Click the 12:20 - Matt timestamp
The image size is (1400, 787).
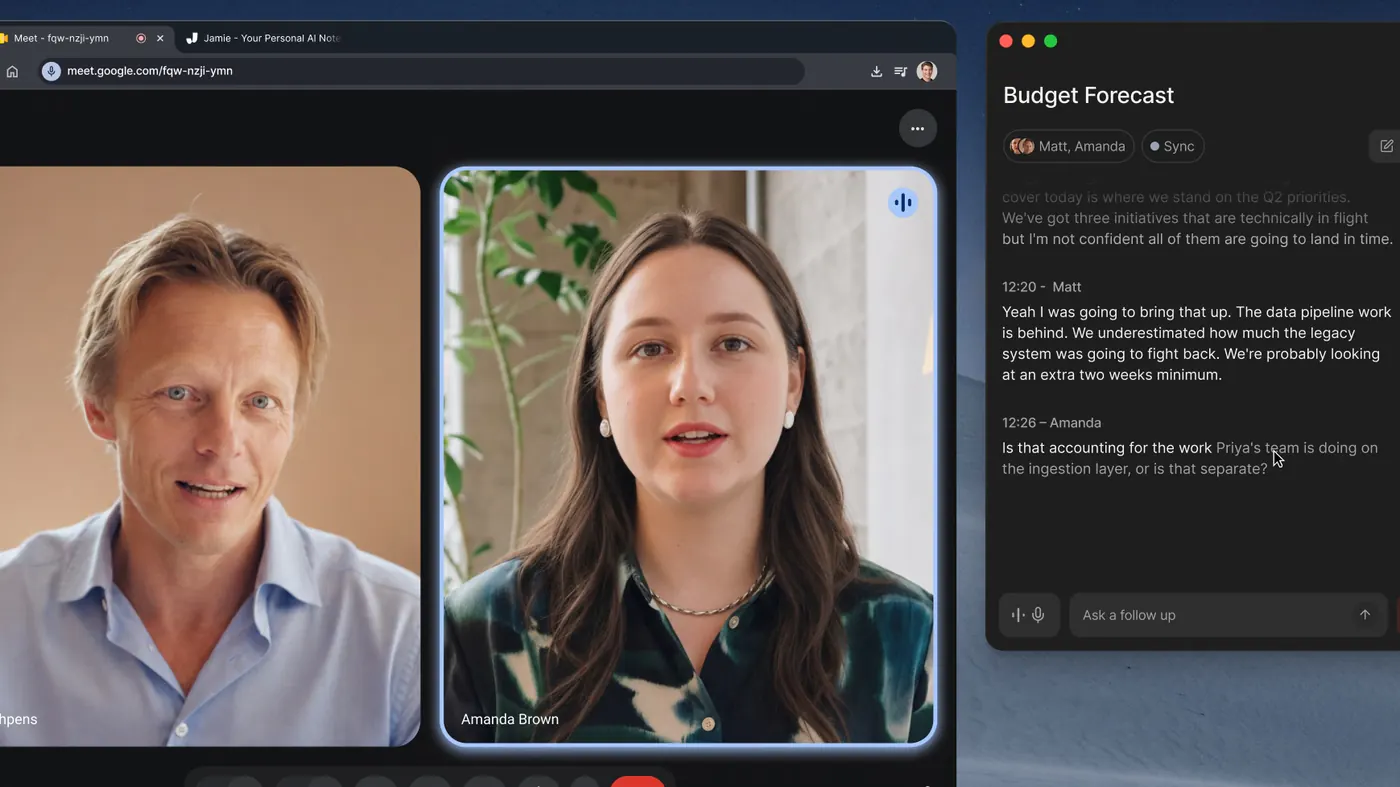coord(1042,287)
